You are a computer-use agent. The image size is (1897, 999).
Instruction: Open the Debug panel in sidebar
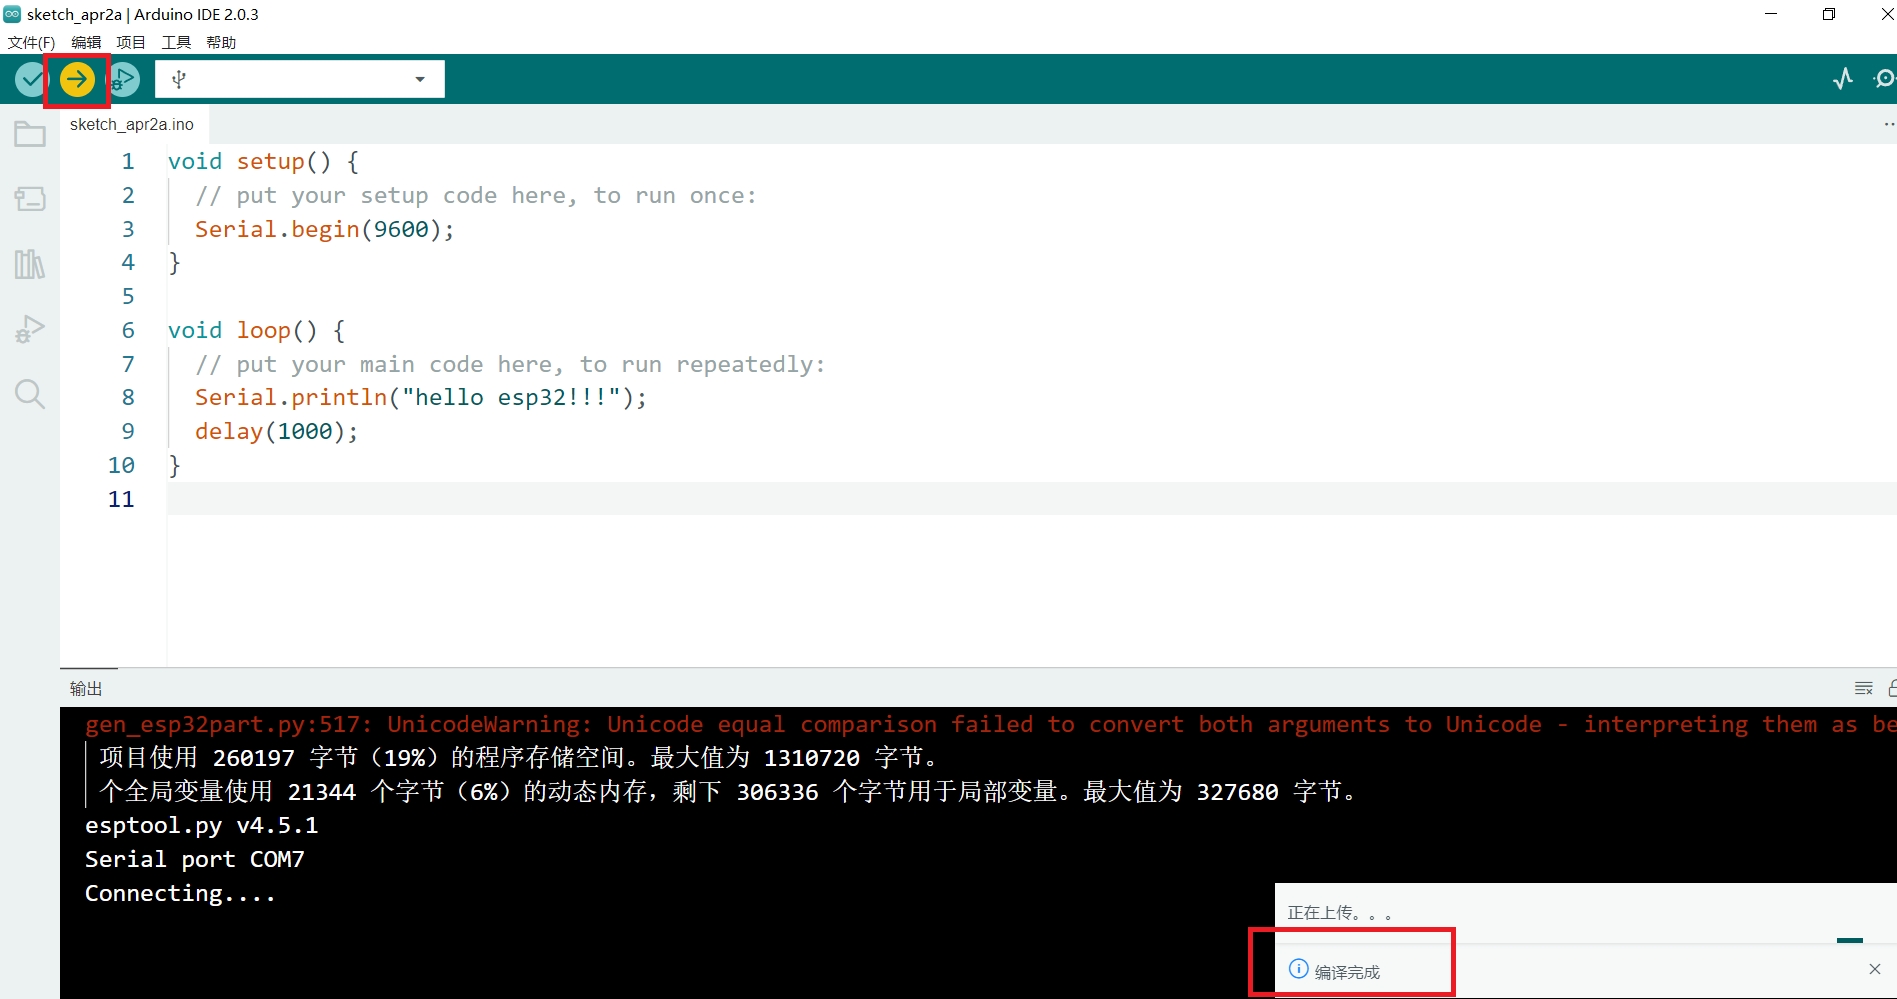30,329
